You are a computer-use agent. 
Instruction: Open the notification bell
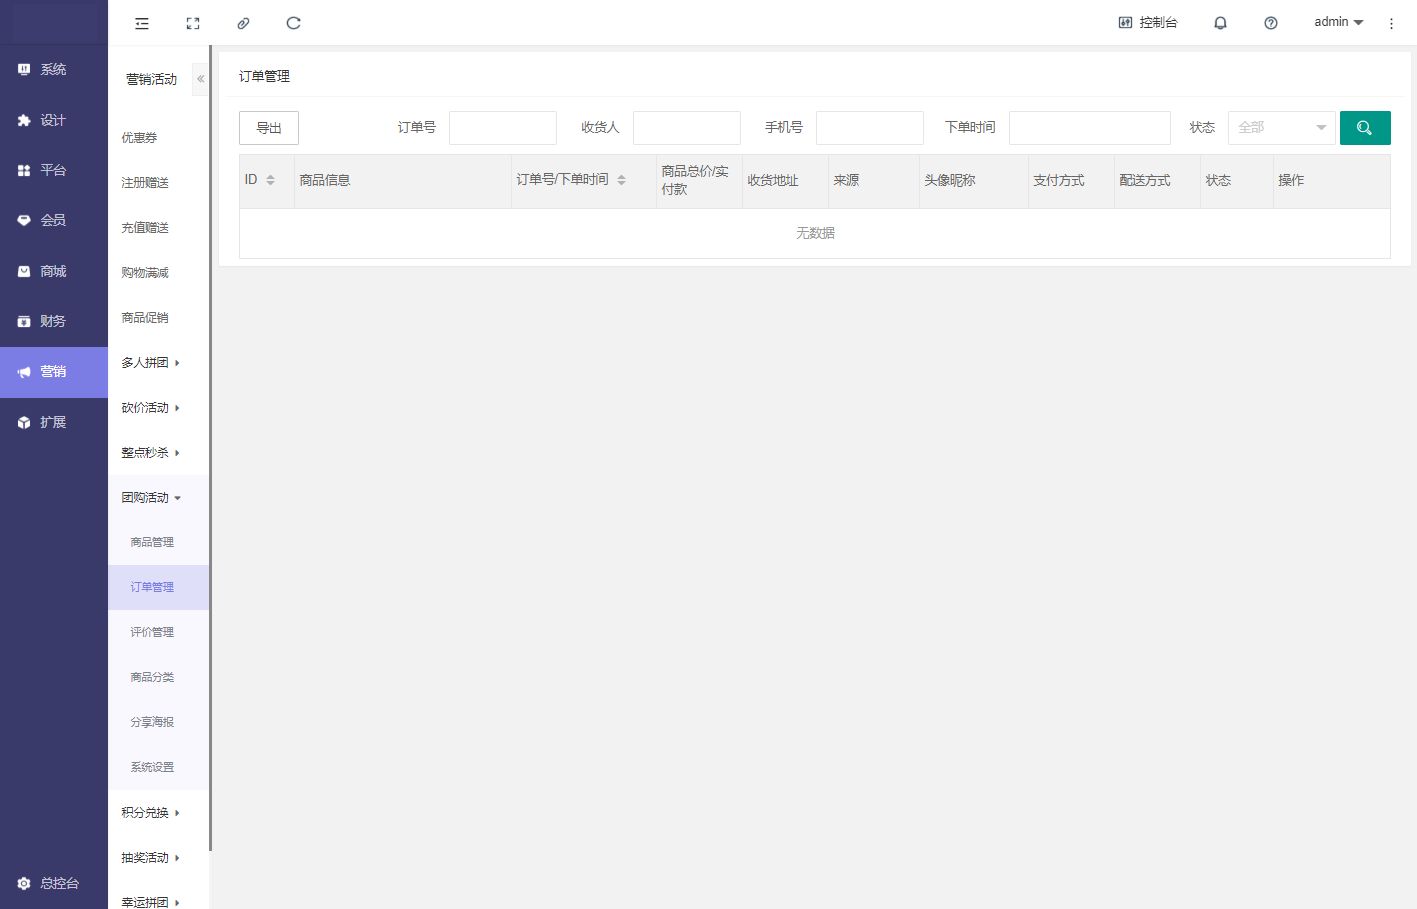tap(1220, 23)
